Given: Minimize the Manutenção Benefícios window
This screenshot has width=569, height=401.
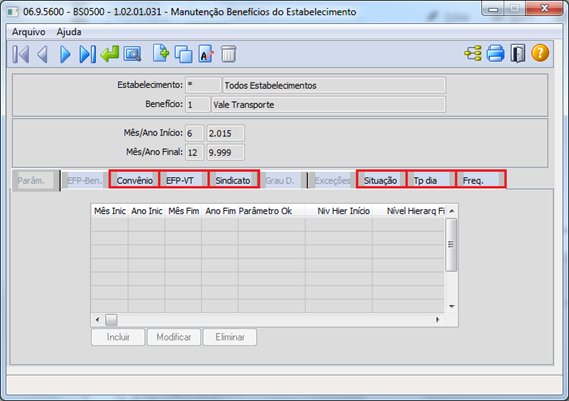Looking at the screenshot, I should [x=493, y=9].
